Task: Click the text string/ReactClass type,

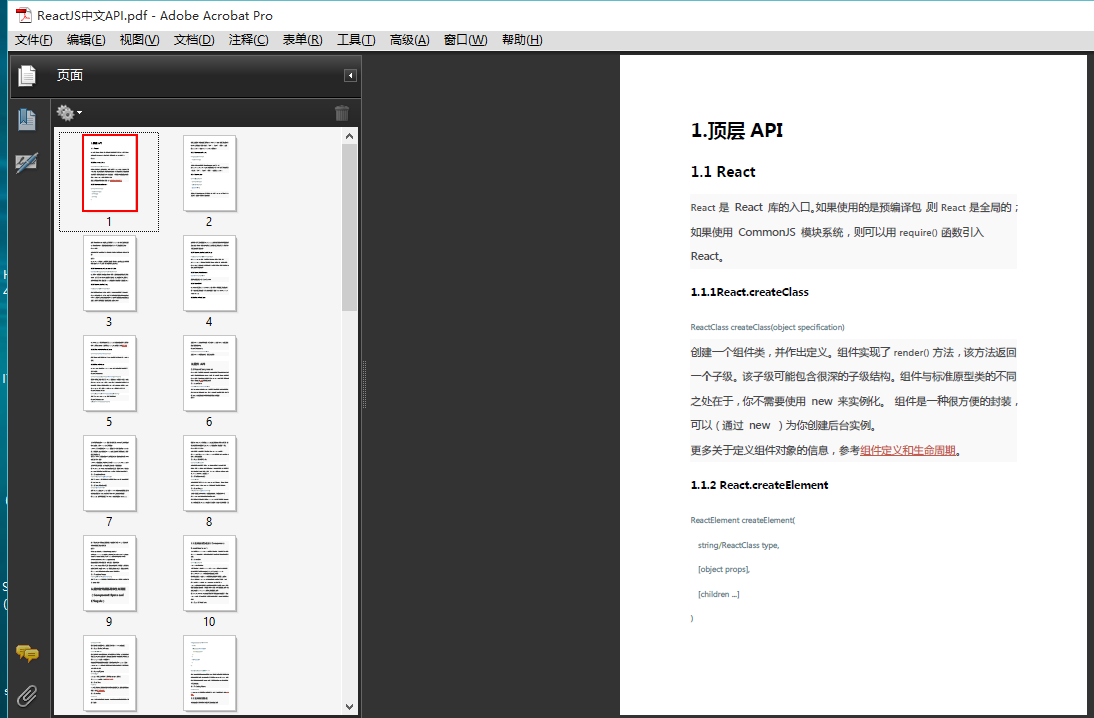Action: point(738,545)
